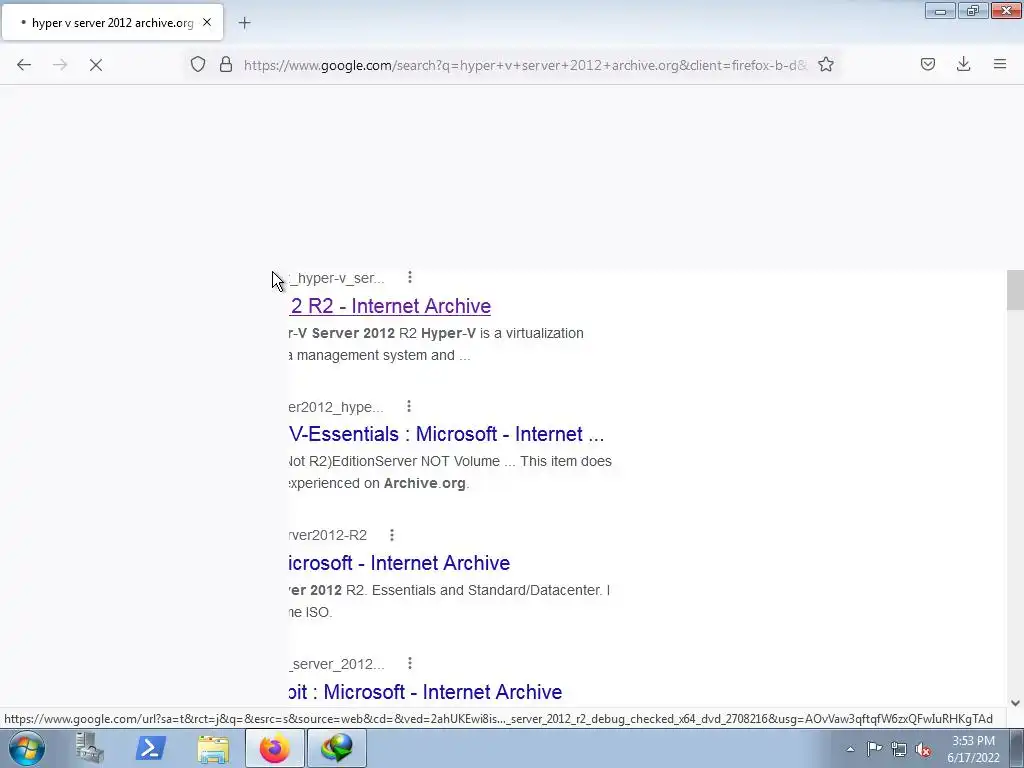Go back to the previous page
This screenshot has height=768, width=1024.
pos(24,65)
